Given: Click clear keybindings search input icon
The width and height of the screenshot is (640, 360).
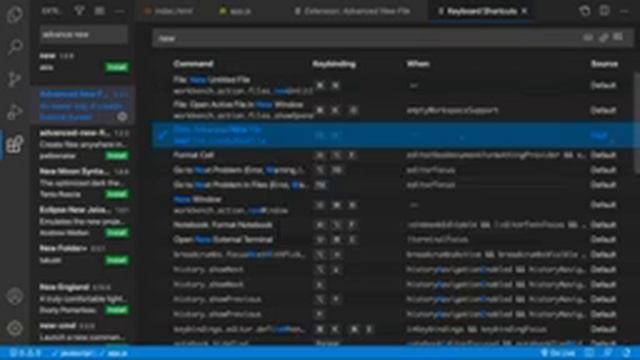Looking at the screenshot, I should click(x=619, y=38).
